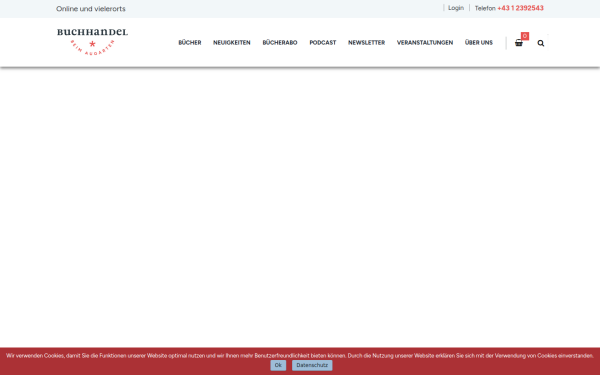
Task: Click the Buchhandel beim Augarten logo
Action: (x=92, y=42)
